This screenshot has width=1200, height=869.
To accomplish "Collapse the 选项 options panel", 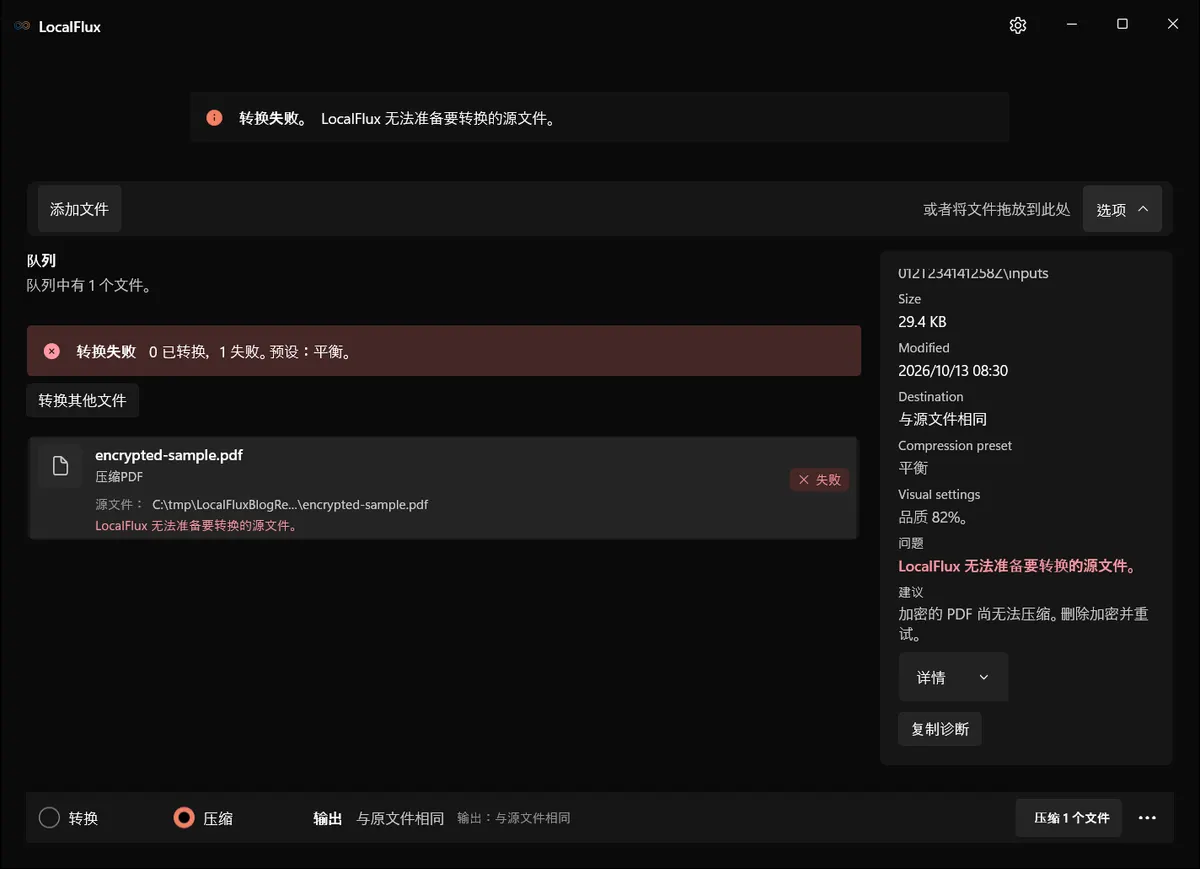I will (x=1122, y=209).
